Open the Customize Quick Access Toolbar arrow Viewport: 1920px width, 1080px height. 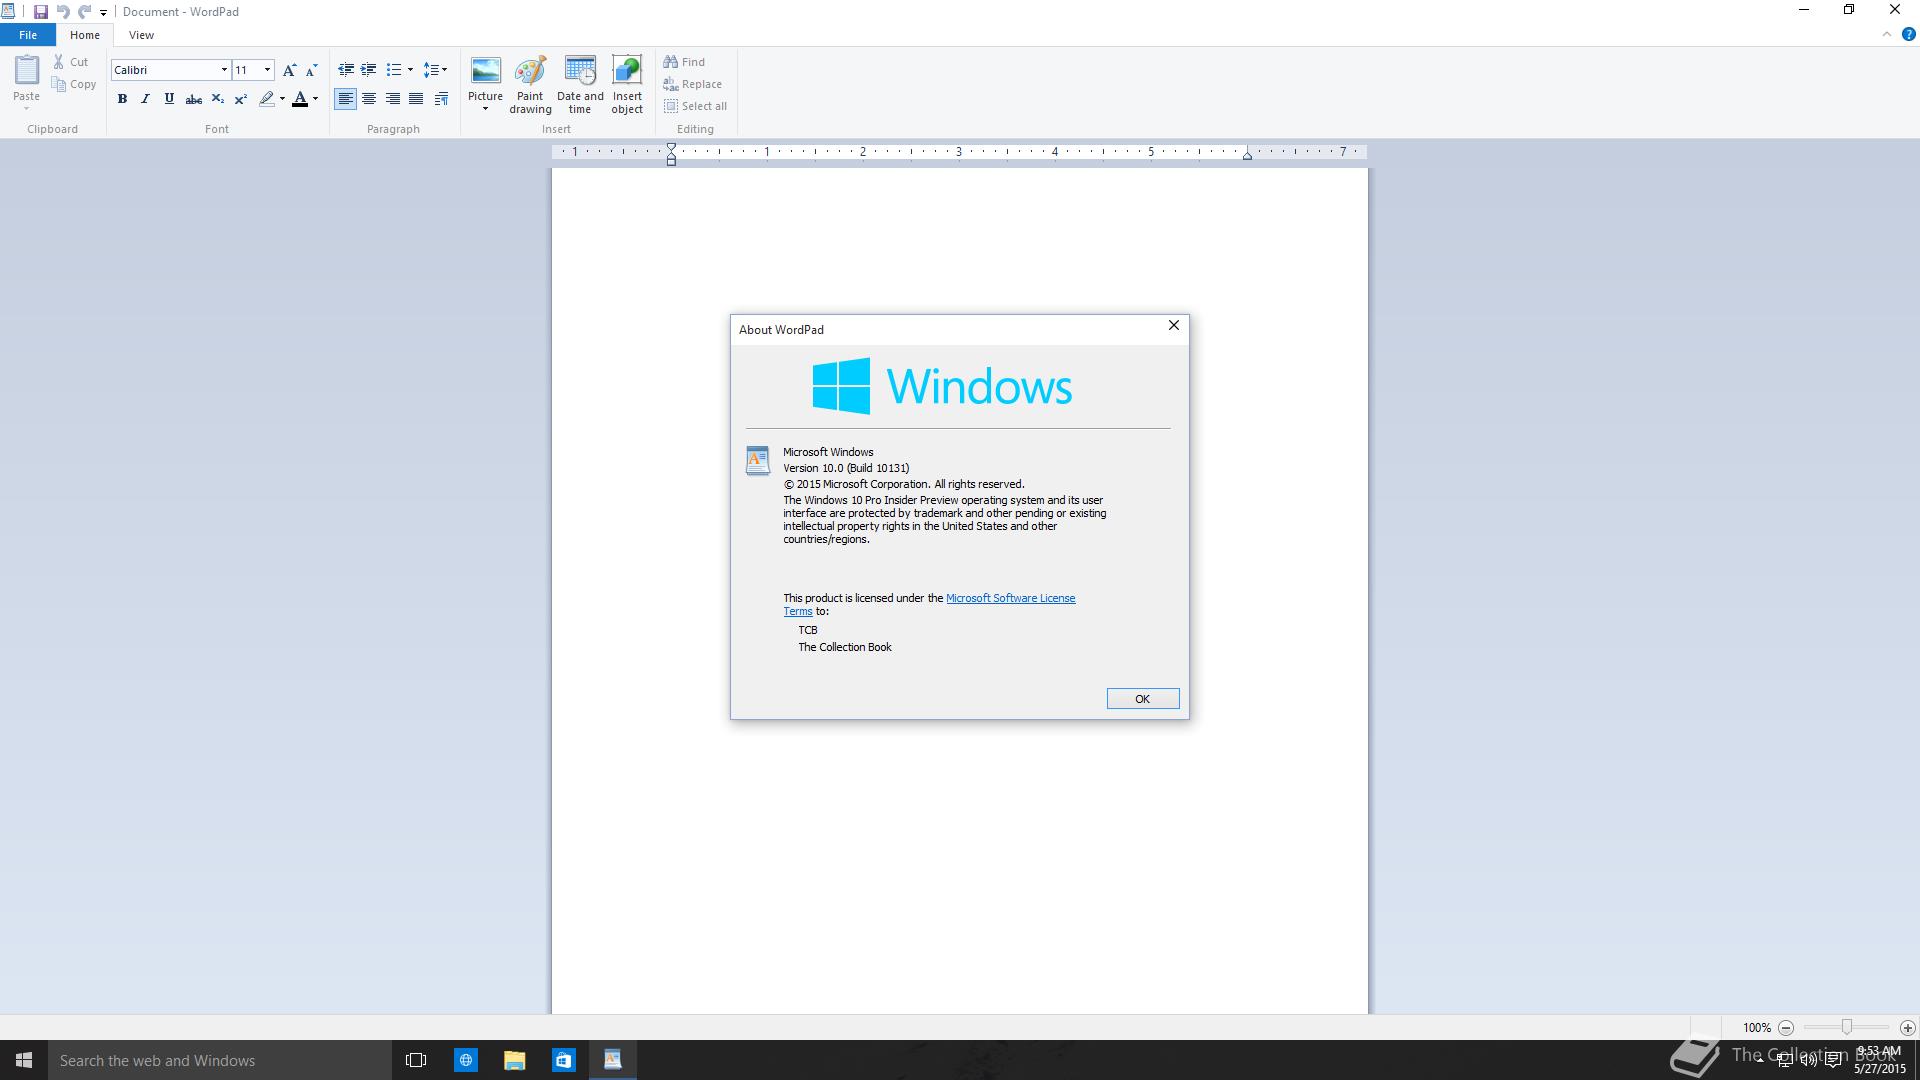pyautogui.click(x=103, y=13)
